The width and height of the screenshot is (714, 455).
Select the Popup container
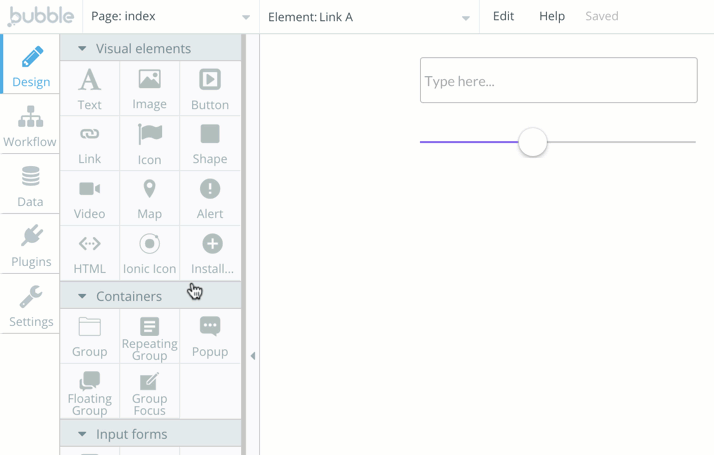click(x=210, y=336)
